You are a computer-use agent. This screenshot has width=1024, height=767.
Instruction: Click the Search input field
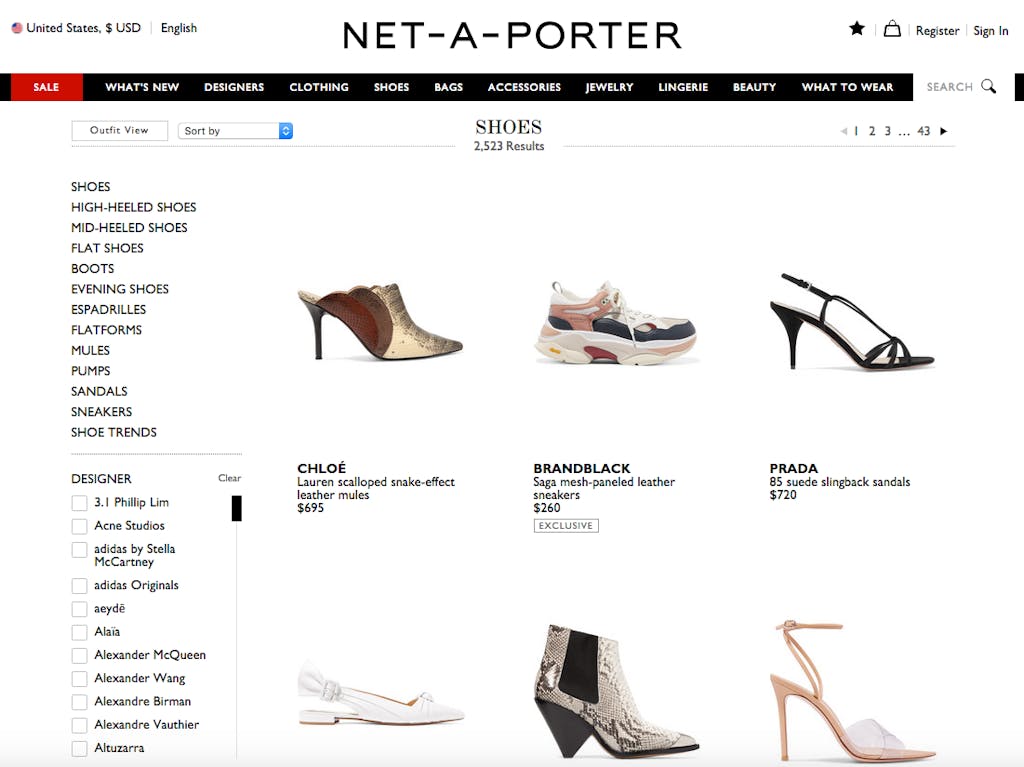tap(950, 87)
